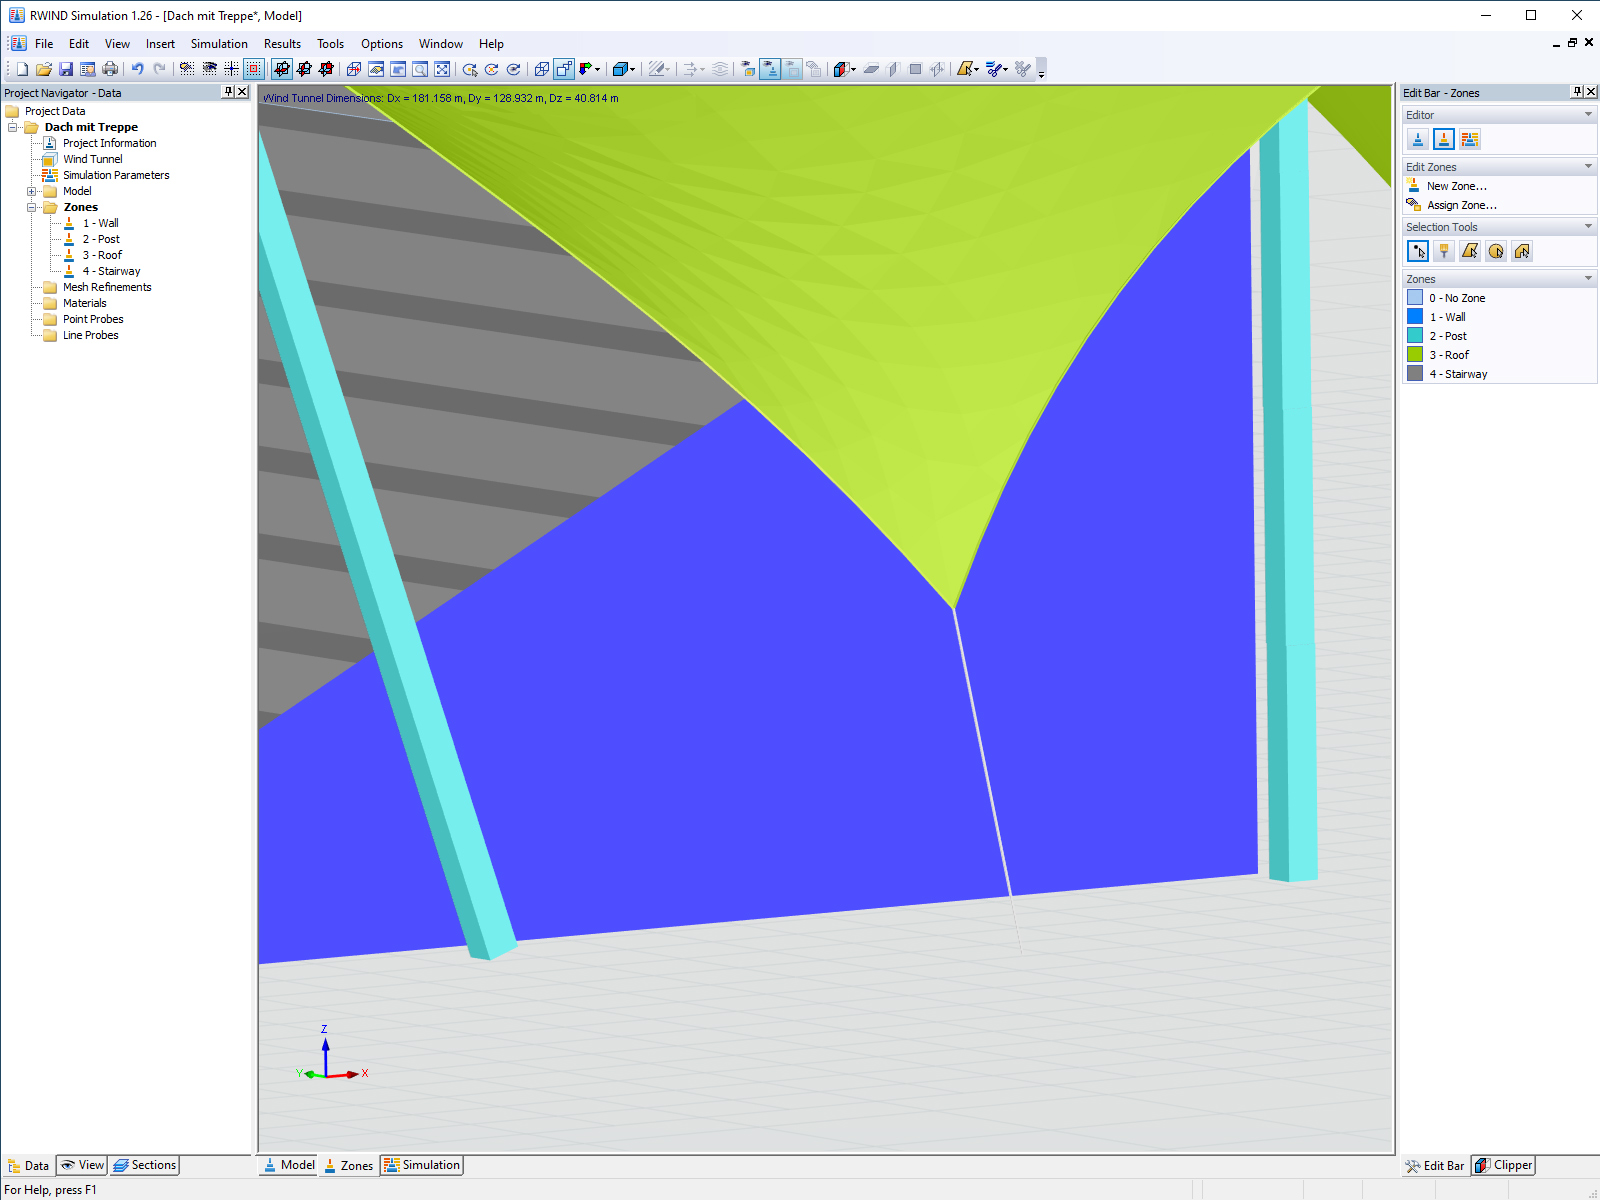Select the house-shaped selection tool
This screenshot has height=1200, width=1600.
1522,252
